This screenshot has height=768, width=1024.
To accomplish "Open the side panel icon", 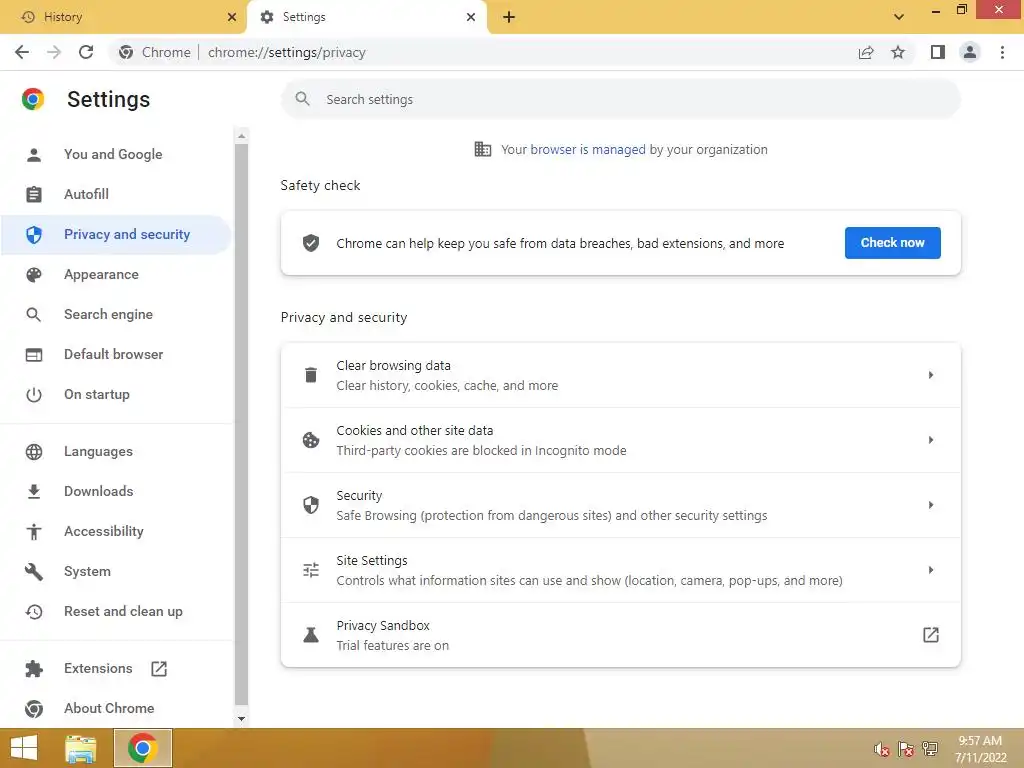I will (x=938, y=52).
